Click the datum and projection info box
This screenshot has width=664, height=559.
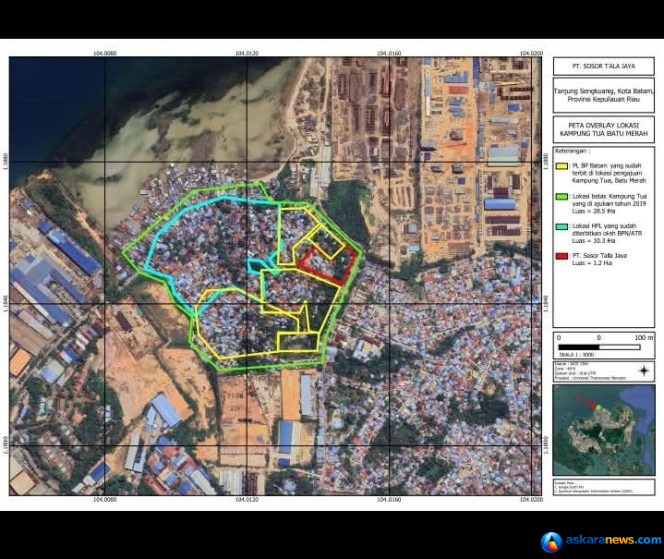coord(603,371)
